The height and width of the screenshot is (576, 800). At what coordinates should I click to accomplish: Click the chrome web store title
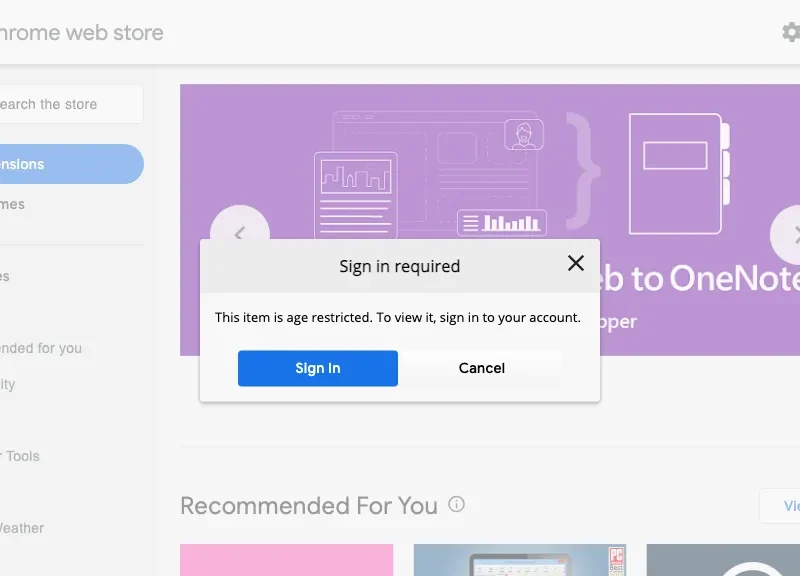coord(80,33)
